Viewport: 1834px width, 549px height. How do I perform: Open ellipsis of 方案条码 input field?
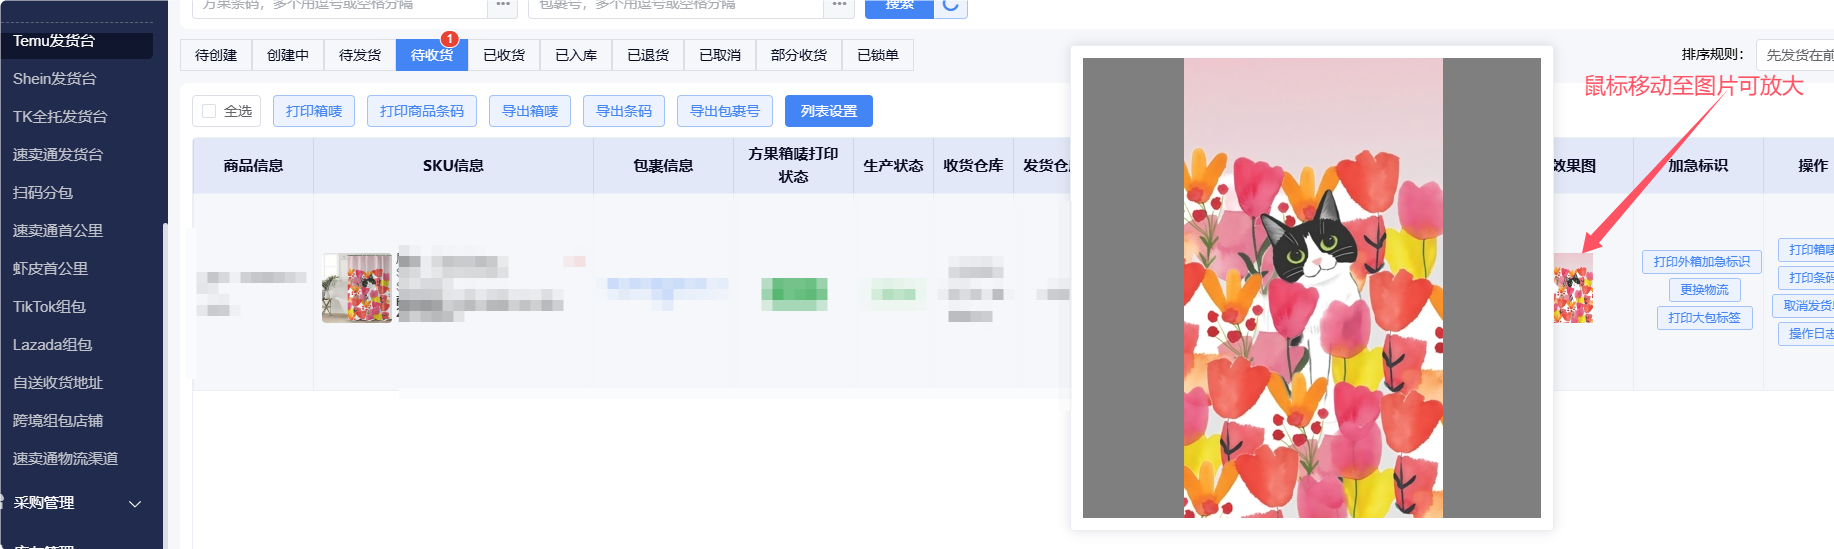pos(503,6)
